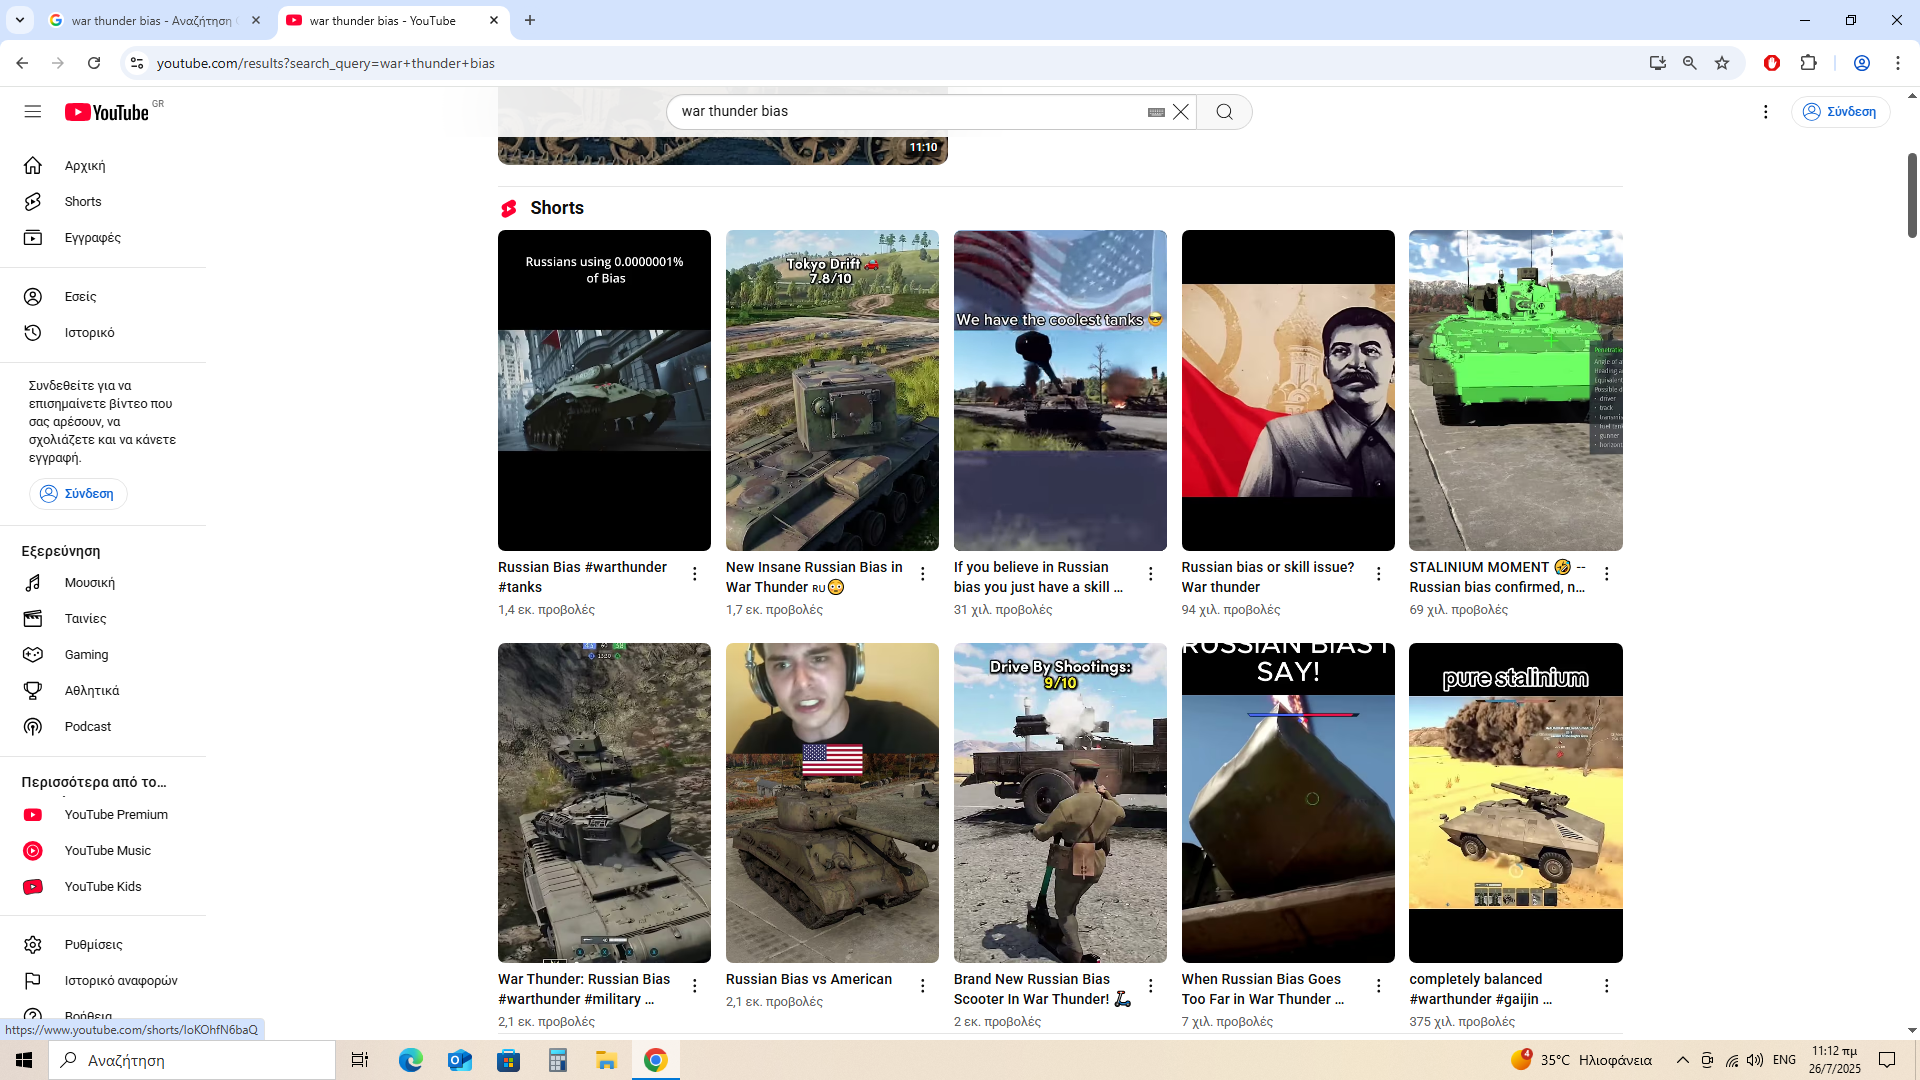Click the page vertical scrollbar thumb

click(x=1912, y=195)
